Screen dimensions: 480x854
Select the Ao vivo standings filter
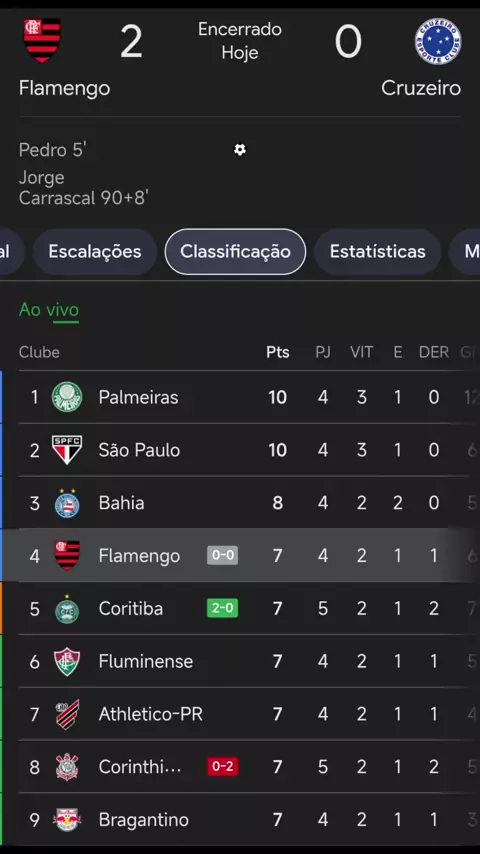coord(49,310)
